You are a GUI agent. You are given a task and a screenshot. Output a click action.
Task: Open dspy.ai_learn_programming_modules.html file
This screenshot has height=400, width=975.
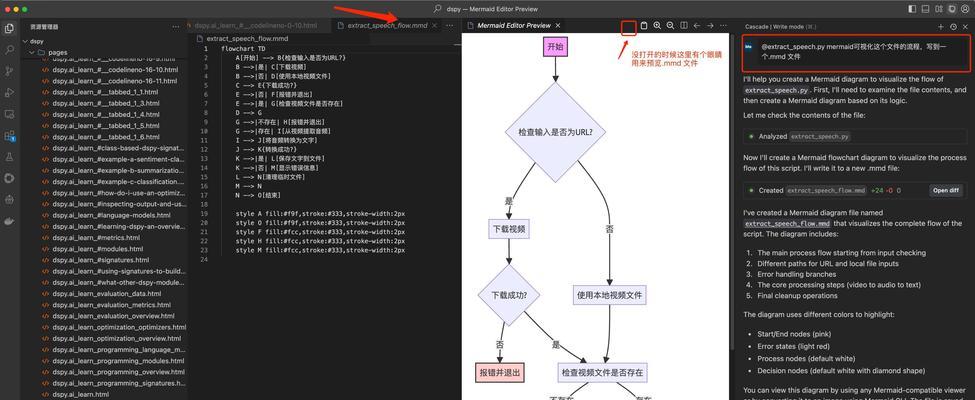click(x=118, y=361)
